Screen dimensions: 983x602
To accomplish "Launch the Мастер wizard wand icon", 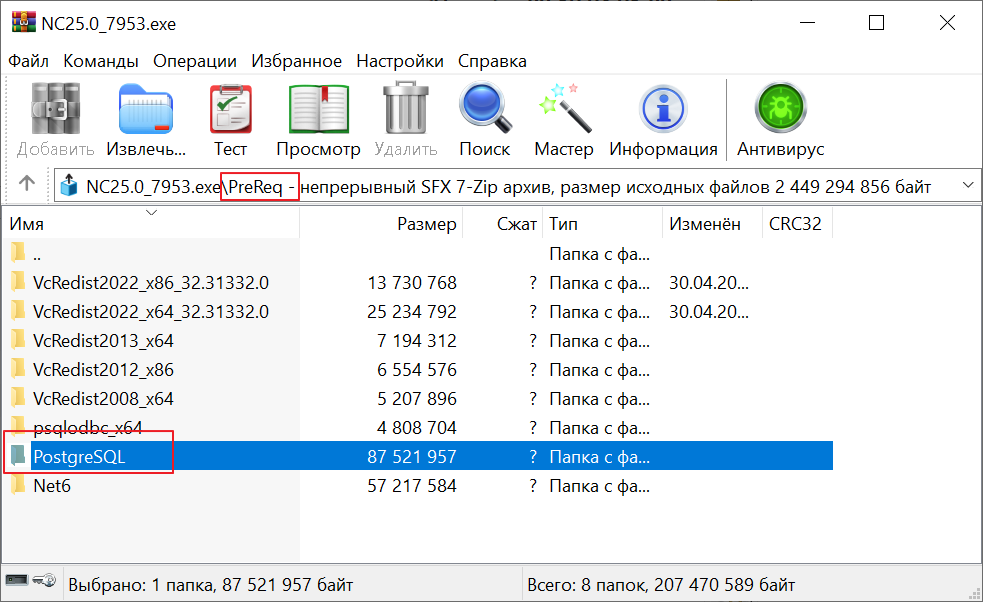I will 564,108.
